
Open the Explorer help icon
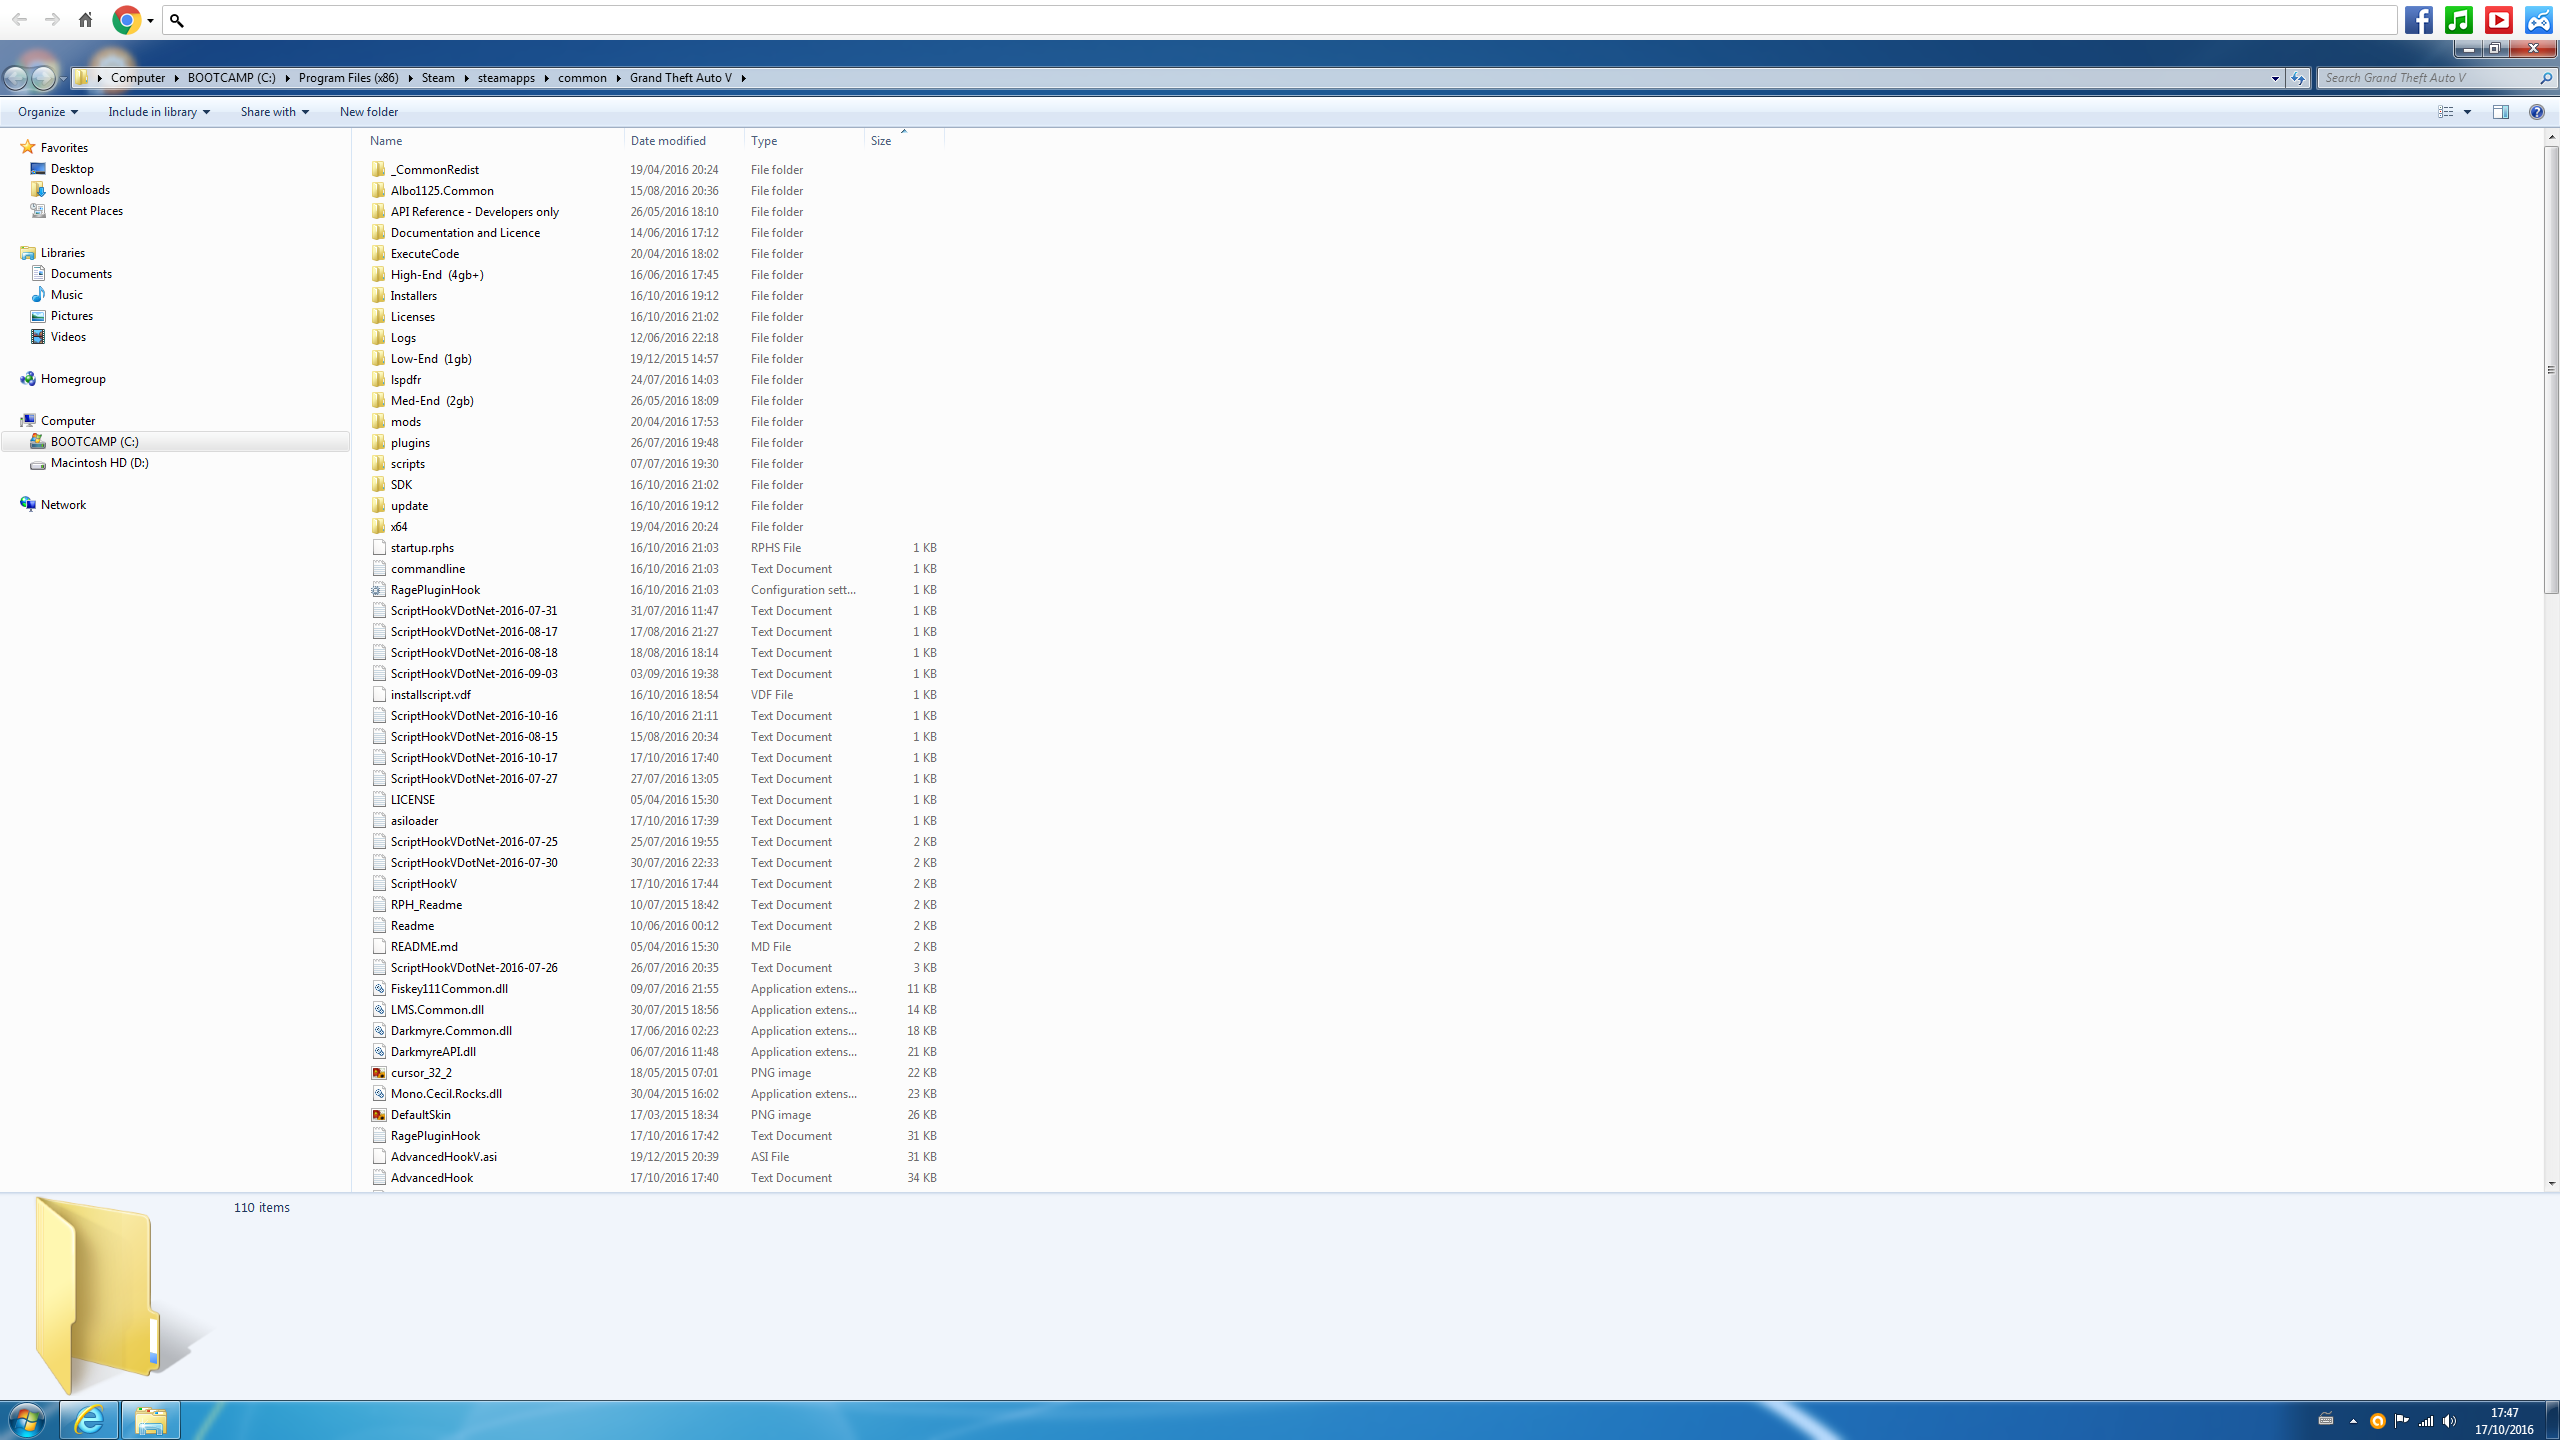coord(2536,112)
